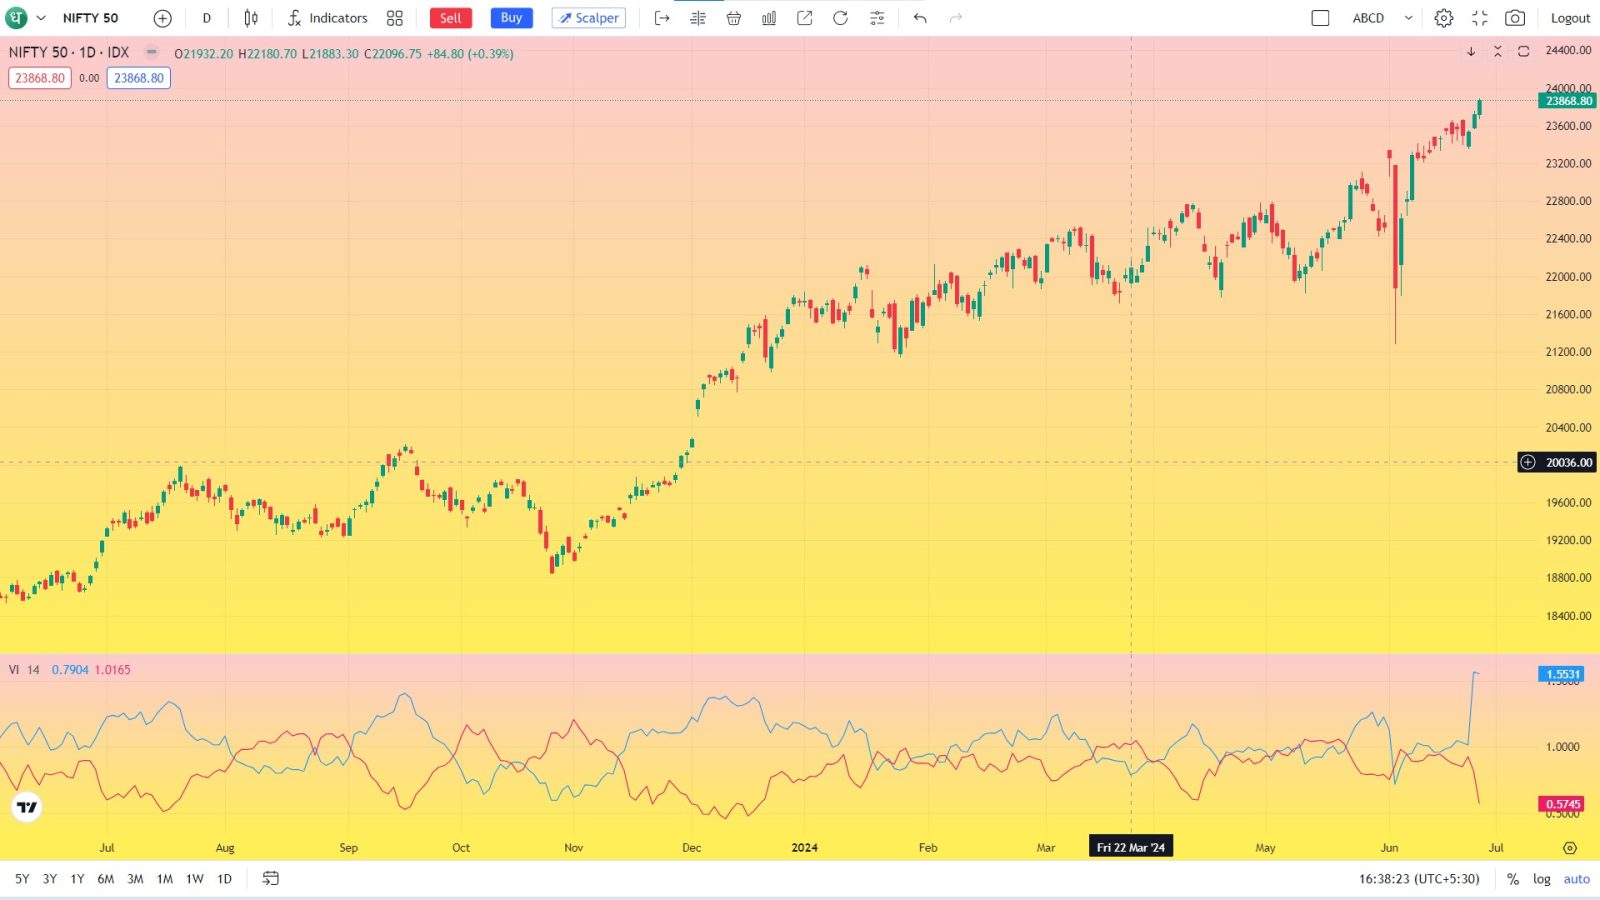The image size is (1600, 900).
Task: Open the candlestick chart style selector
Action: coord(251,18)
